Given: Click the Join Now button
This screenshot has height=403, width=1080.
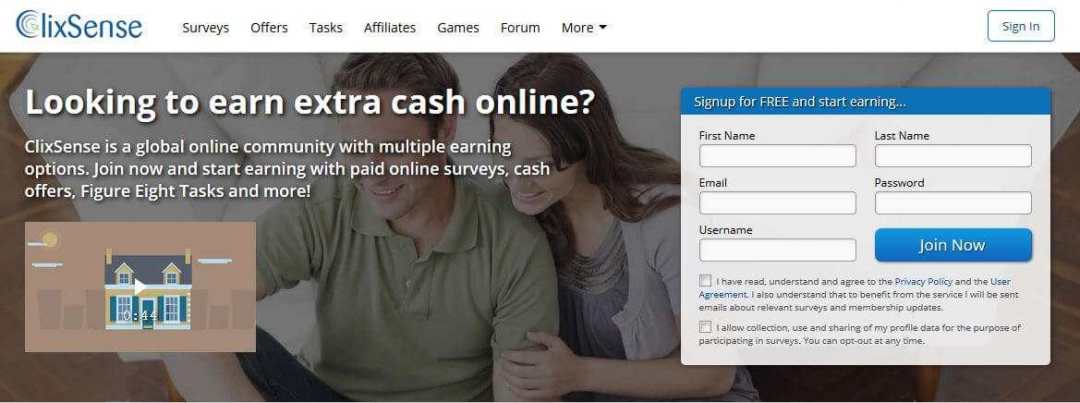Looking at the screenshot, I should (953, 245).
